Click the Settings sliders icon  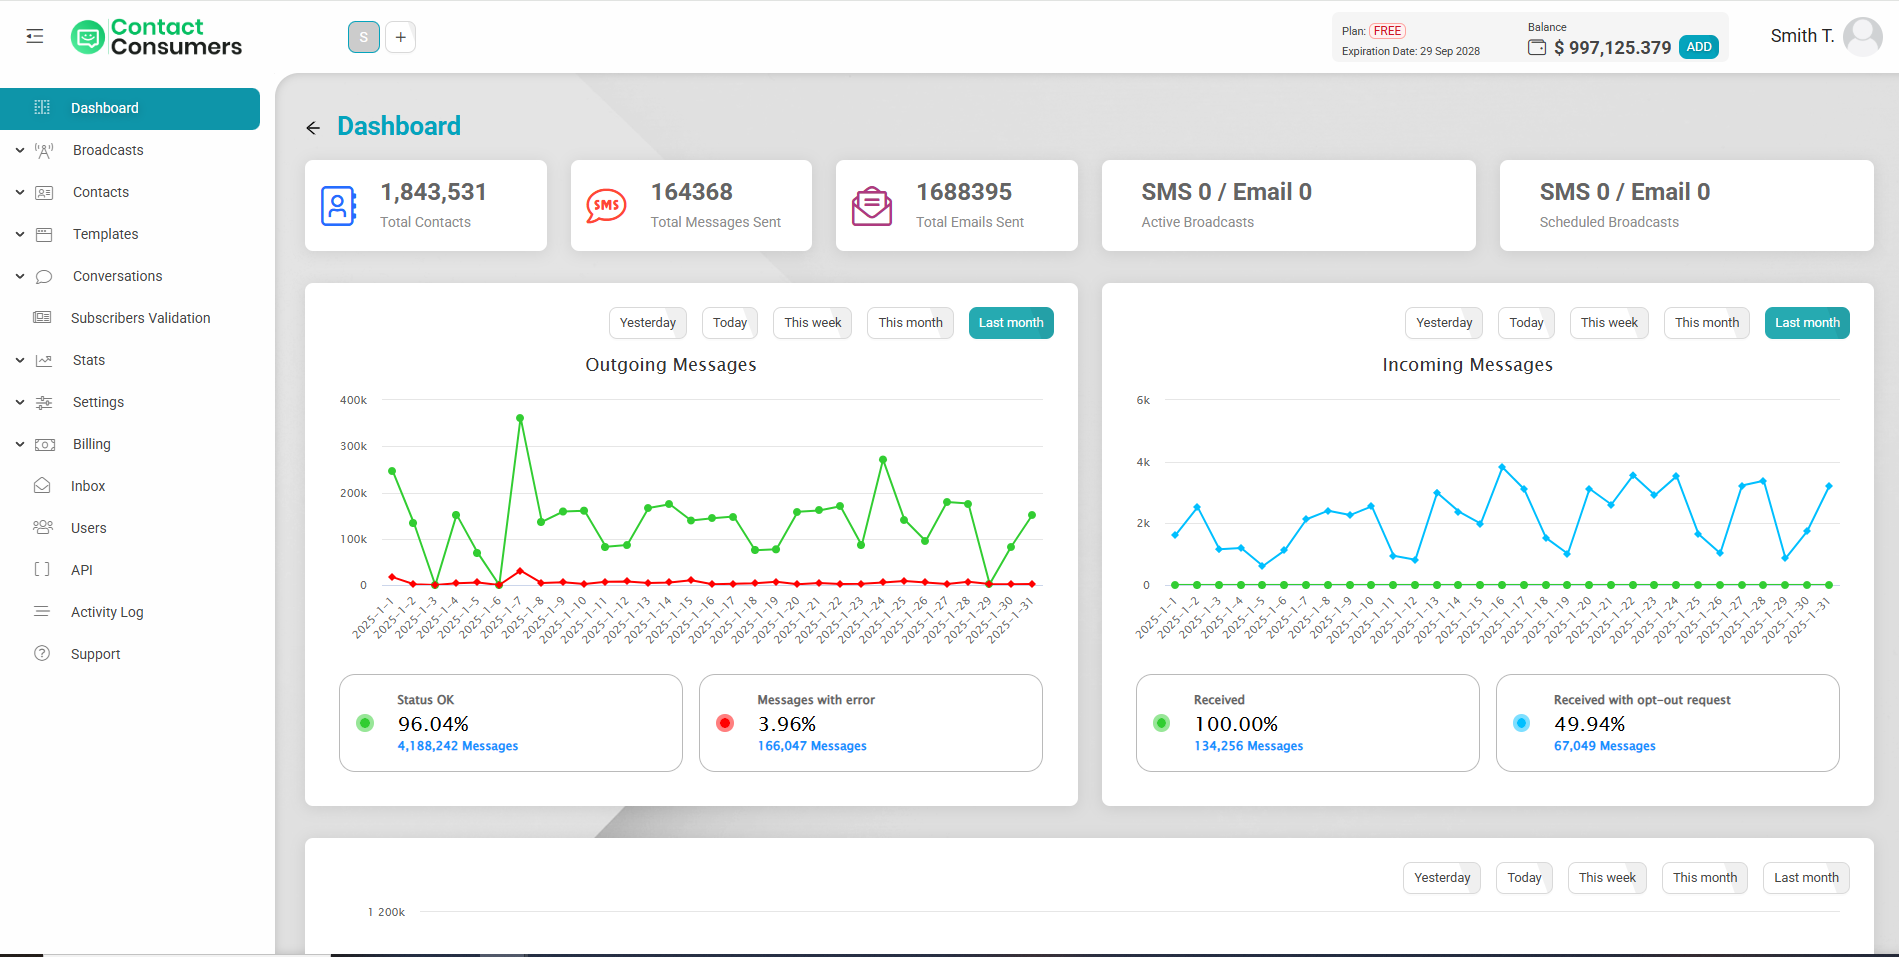(44, 402)
